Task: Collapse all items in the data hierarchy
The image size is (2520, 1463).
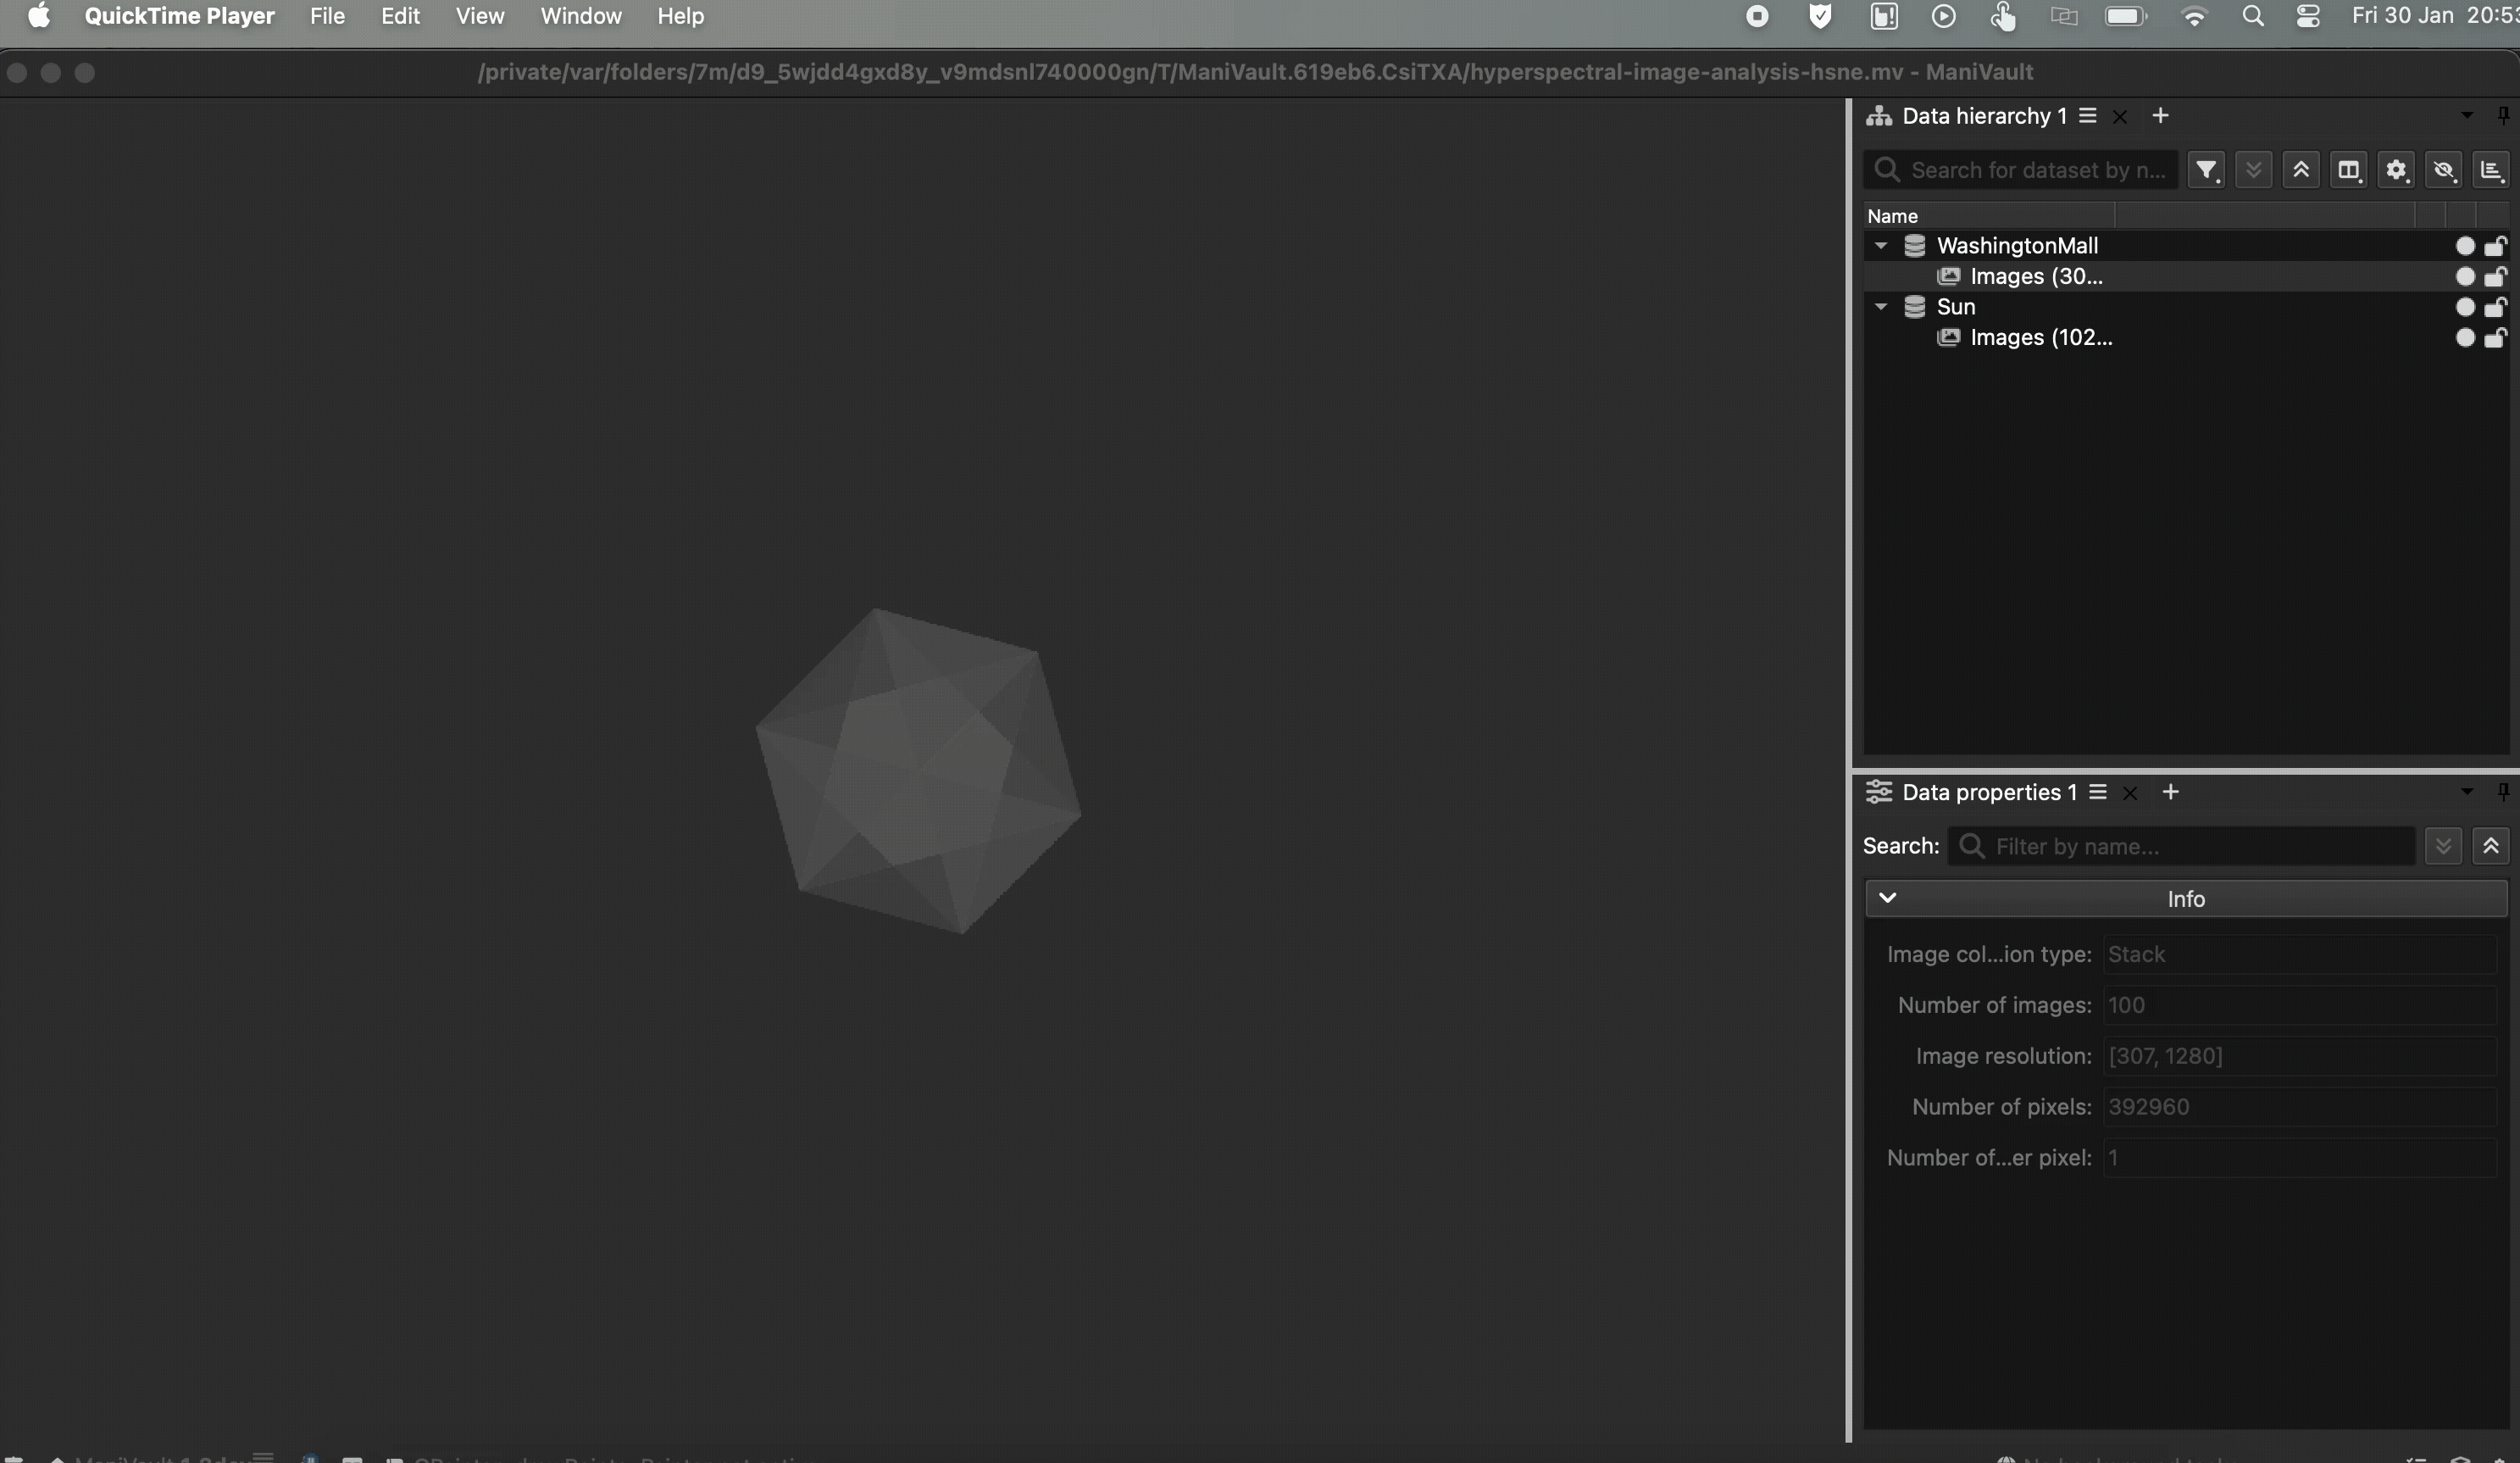Action: (2301, 170)
